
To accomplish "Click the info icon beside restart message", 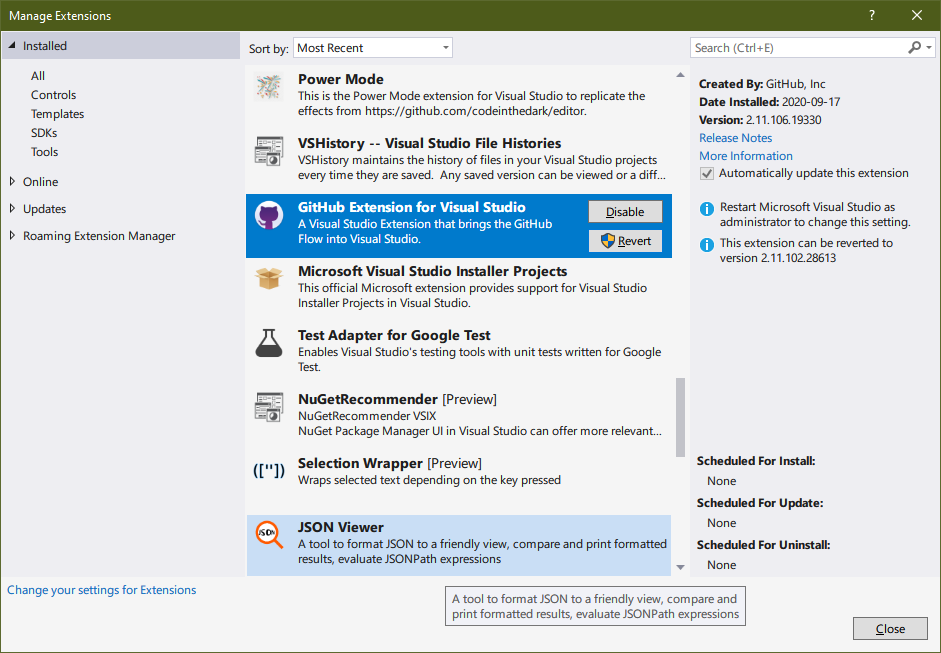I will 707,209.
